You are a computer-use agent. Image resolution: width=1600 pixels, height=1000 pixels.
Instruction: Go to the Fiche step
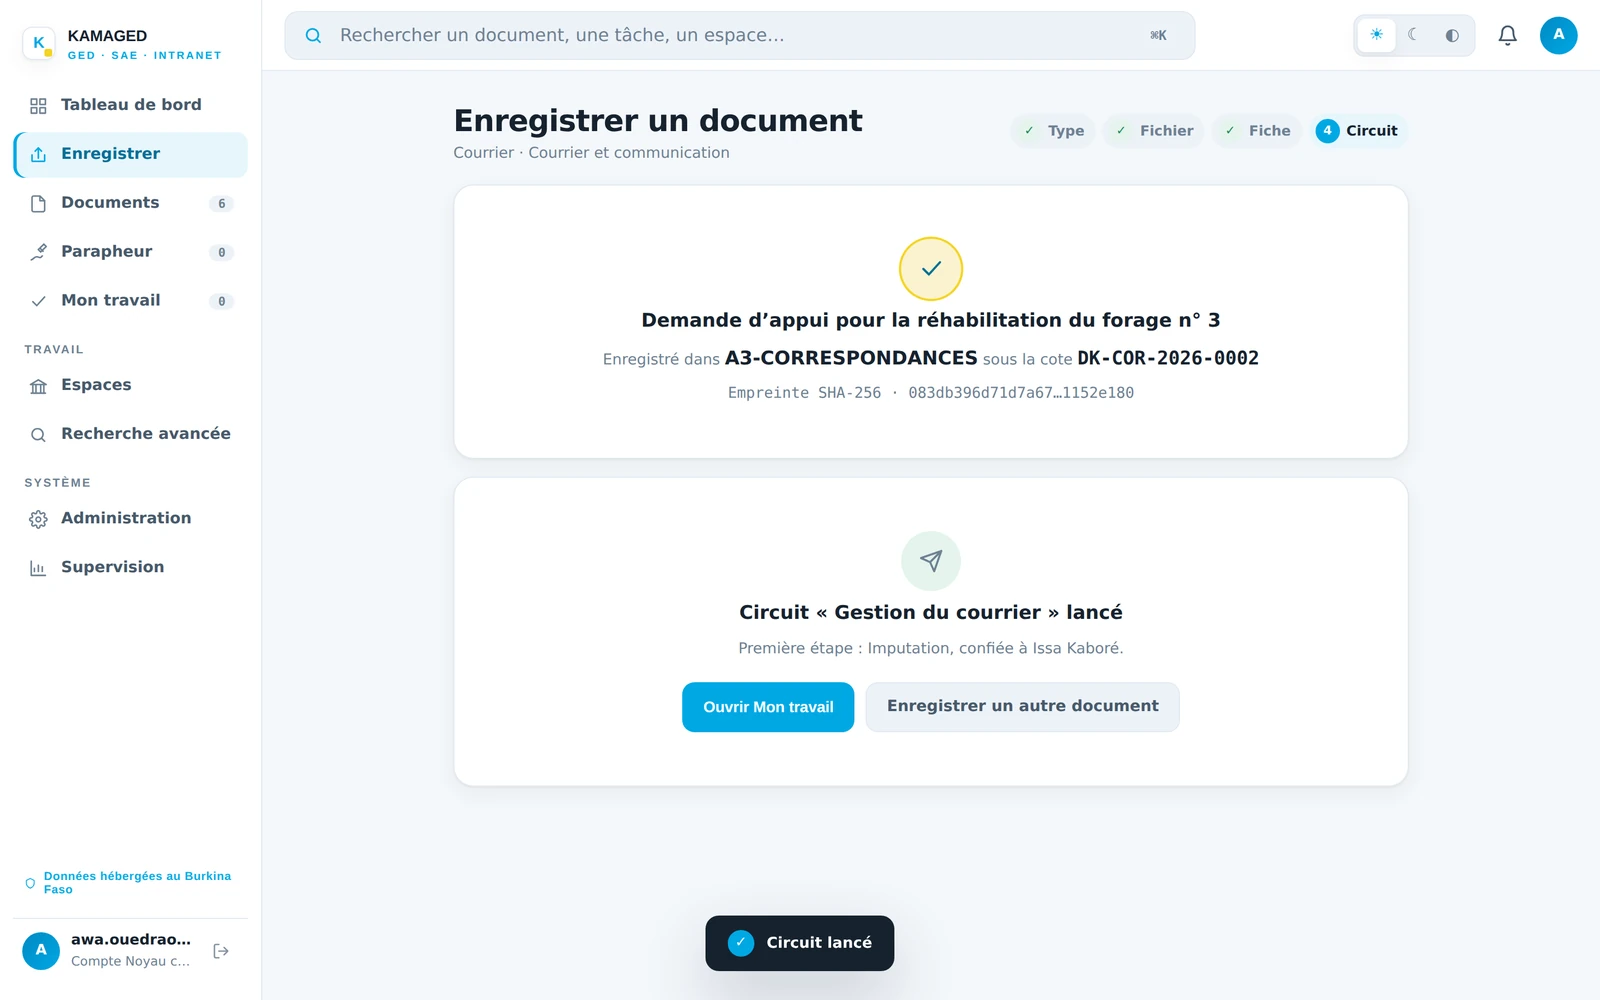[x=1257, y=131]
